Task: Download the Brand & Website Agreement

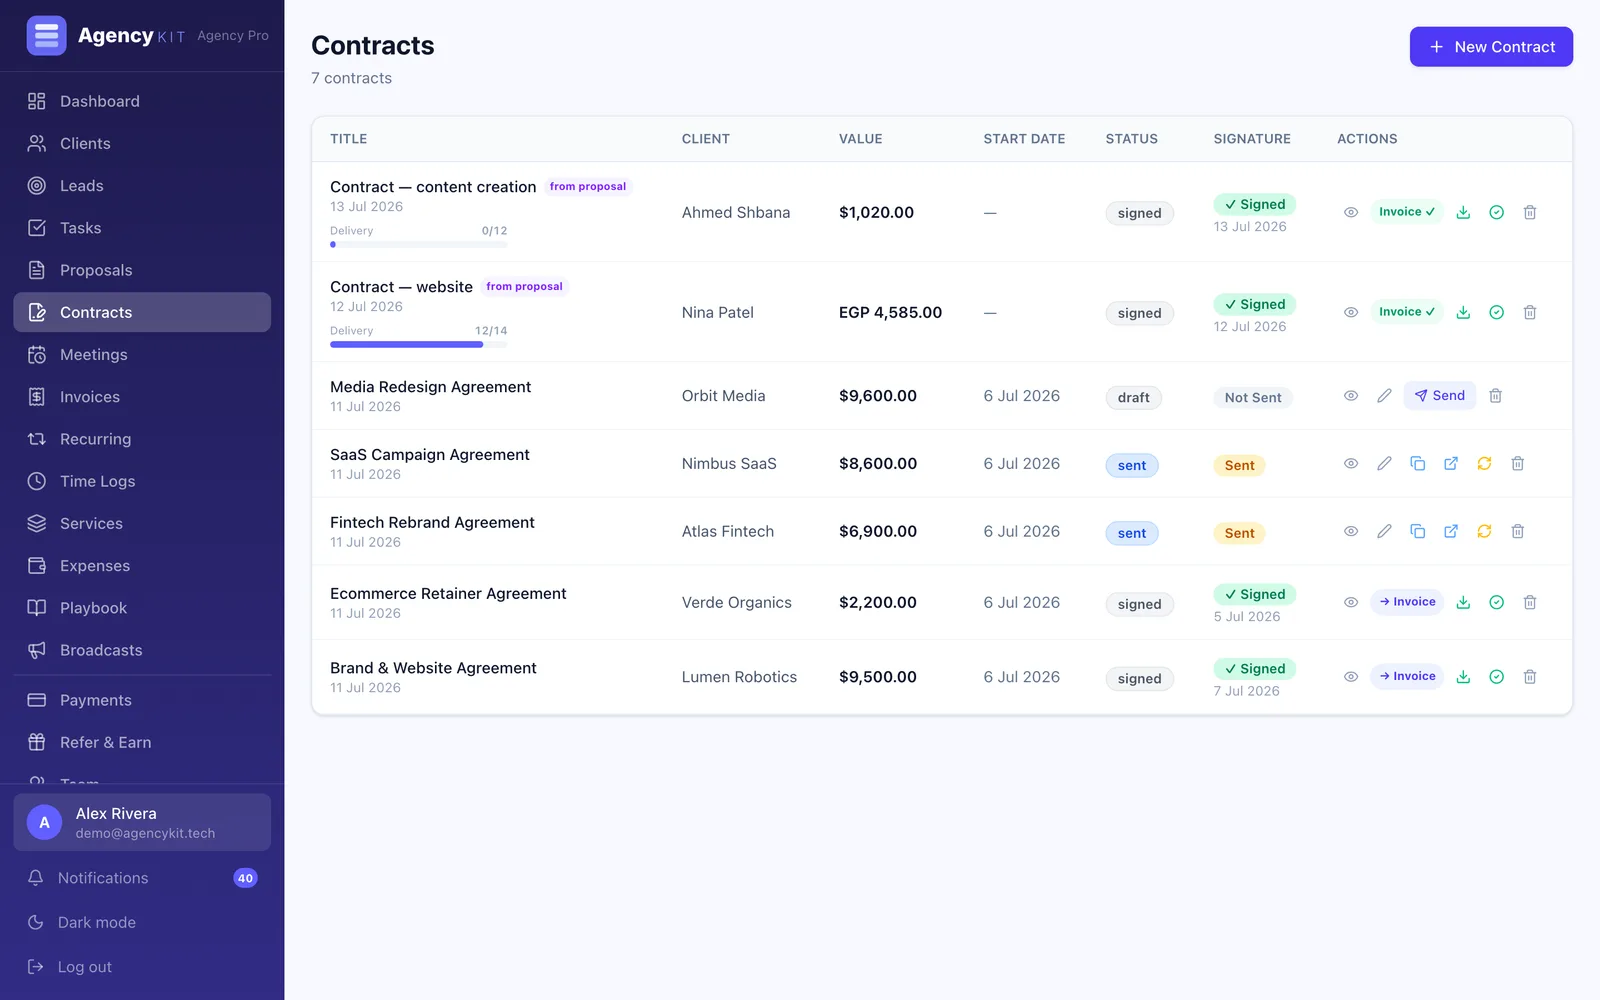Action: (x=1463, y=677)
